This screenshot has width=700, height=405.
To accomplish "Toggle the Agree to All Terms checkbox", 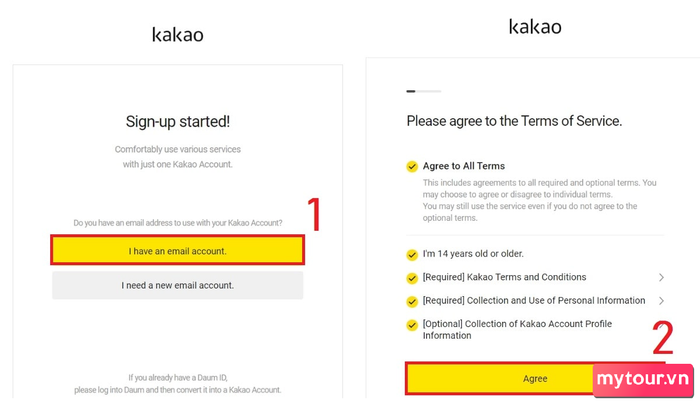I will [x=412, y=166].
